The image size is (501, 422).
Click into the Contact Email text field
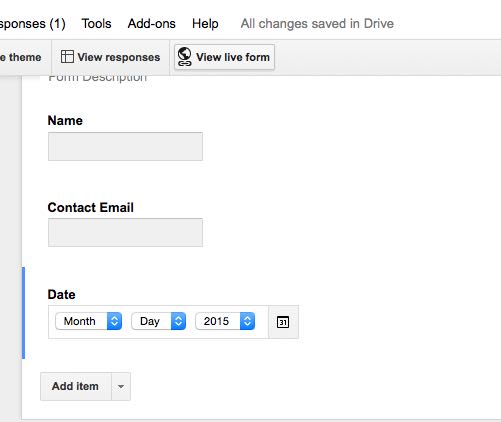tap(125, 232)
